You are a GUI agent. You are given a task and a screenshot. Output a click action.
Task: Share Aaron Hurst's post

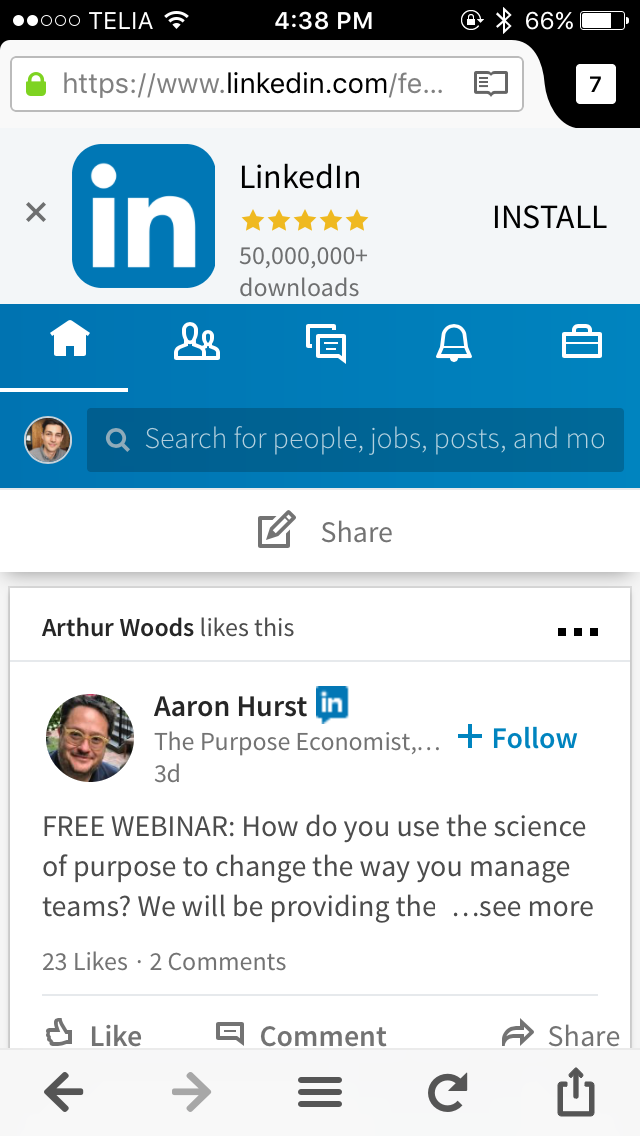563,1034
